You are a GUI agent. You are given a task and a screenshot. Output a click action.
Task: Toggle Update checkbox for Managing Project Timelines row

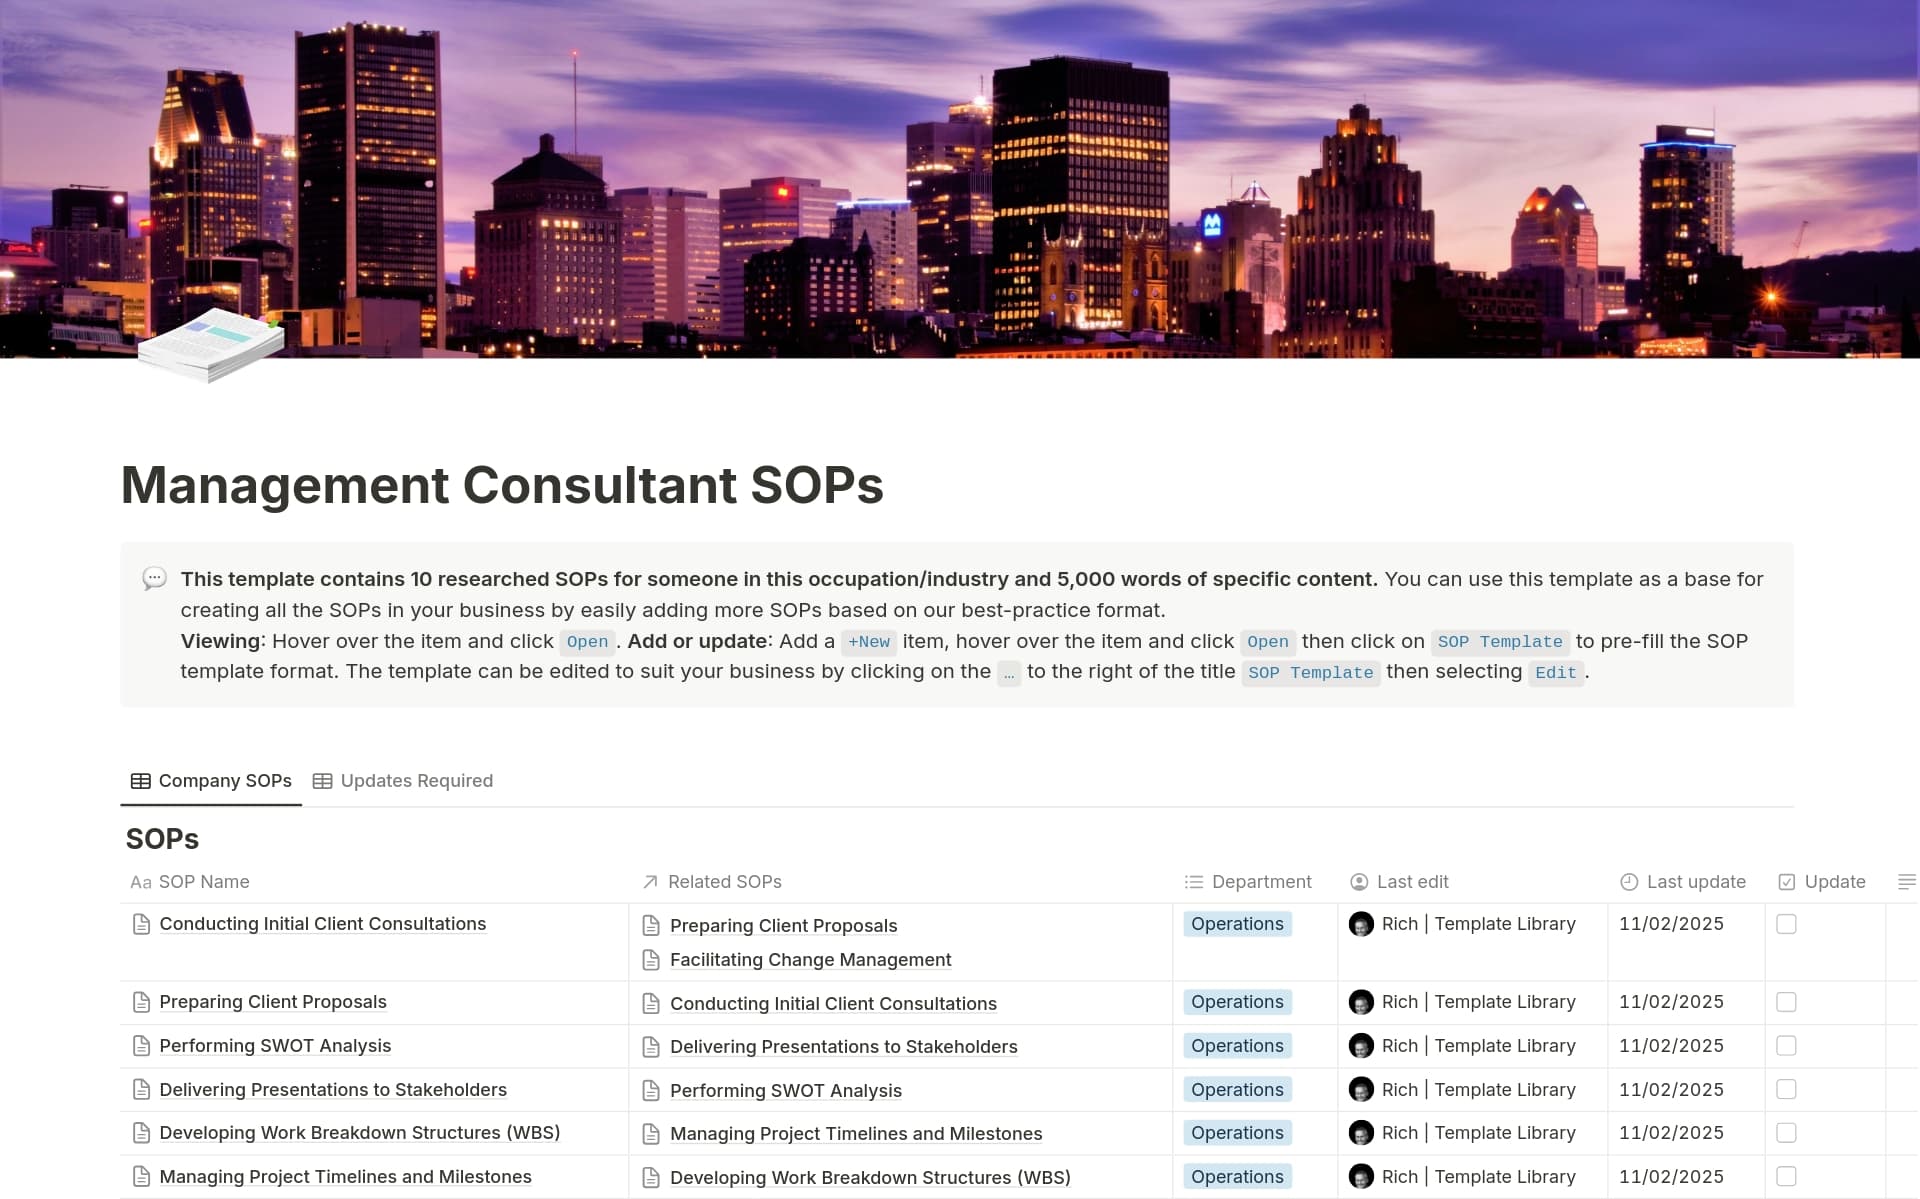click(x=1786, y=1177)
